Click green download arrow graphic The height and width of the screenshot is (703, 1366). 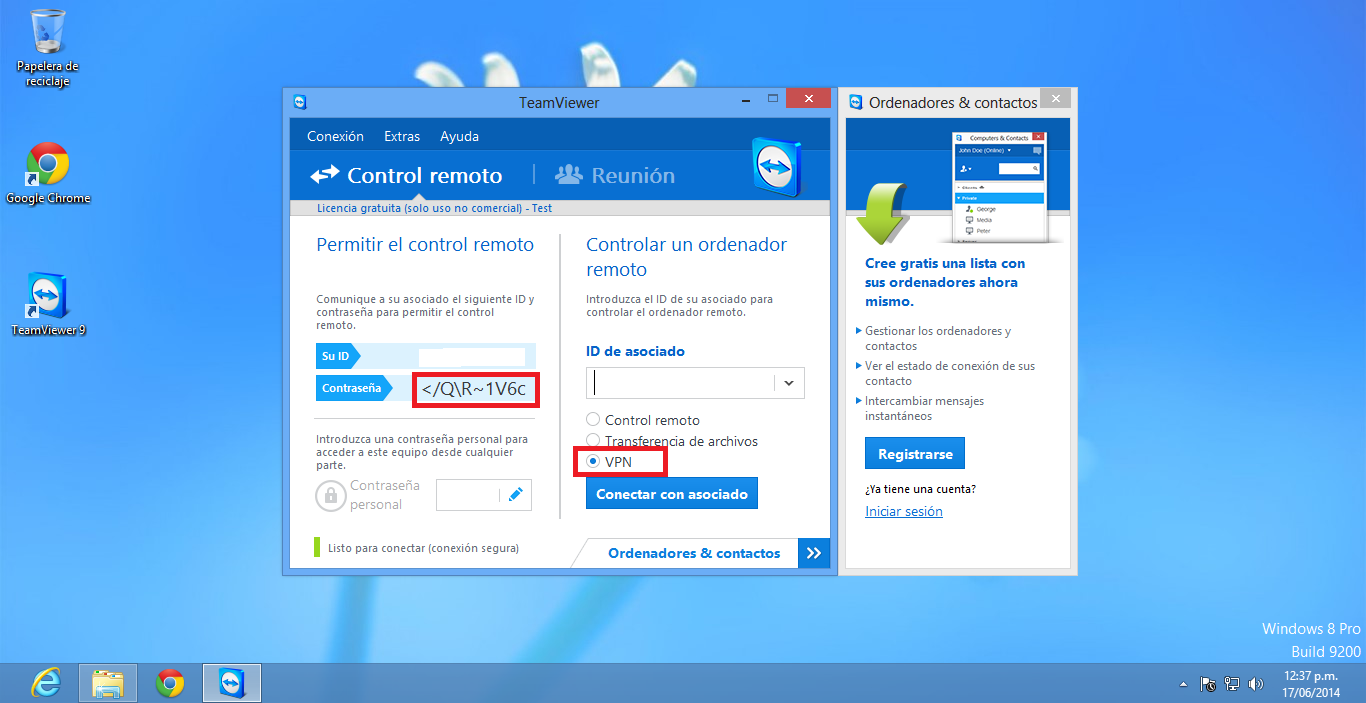(881, 213)
